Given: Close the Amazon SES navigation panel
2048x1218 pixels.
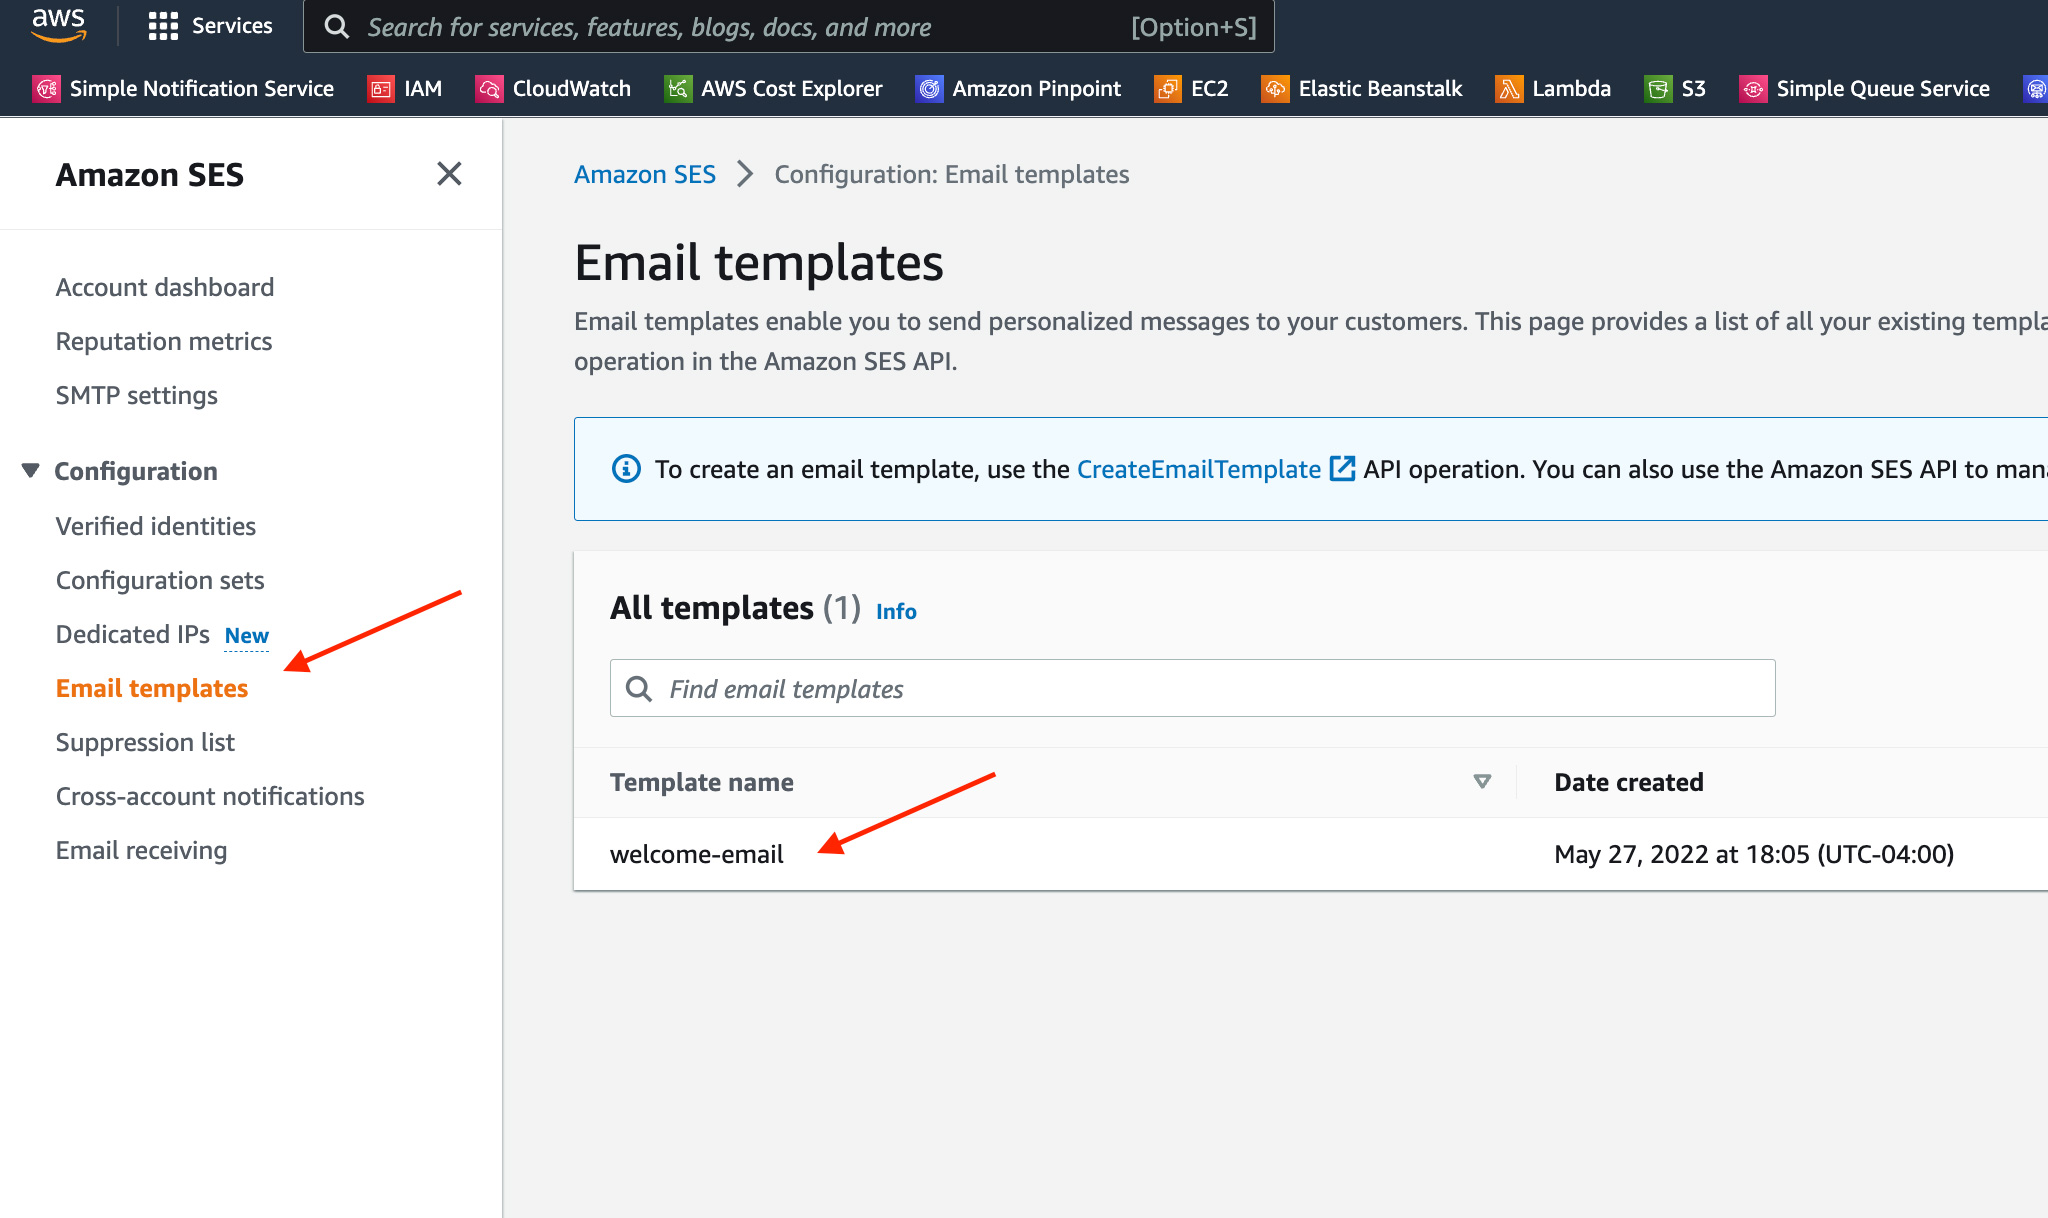Looking at the screenshot, I should [x=449, y=174].
